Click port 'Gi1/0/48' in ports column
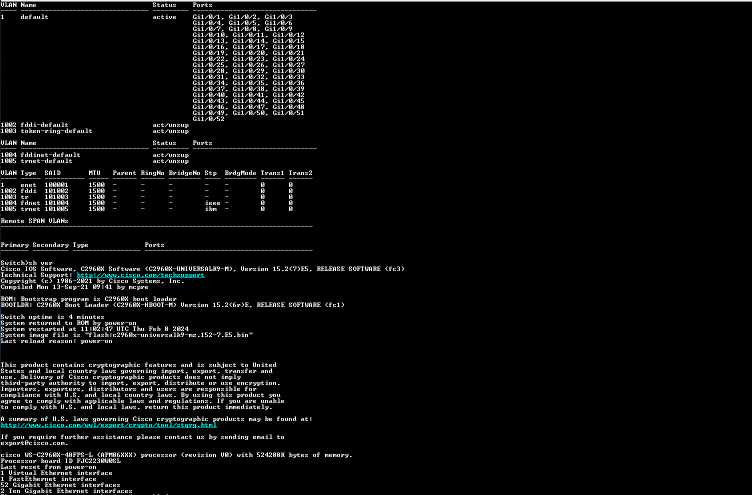This screenshot has height=495, width=752. click(x=288, y=107)
